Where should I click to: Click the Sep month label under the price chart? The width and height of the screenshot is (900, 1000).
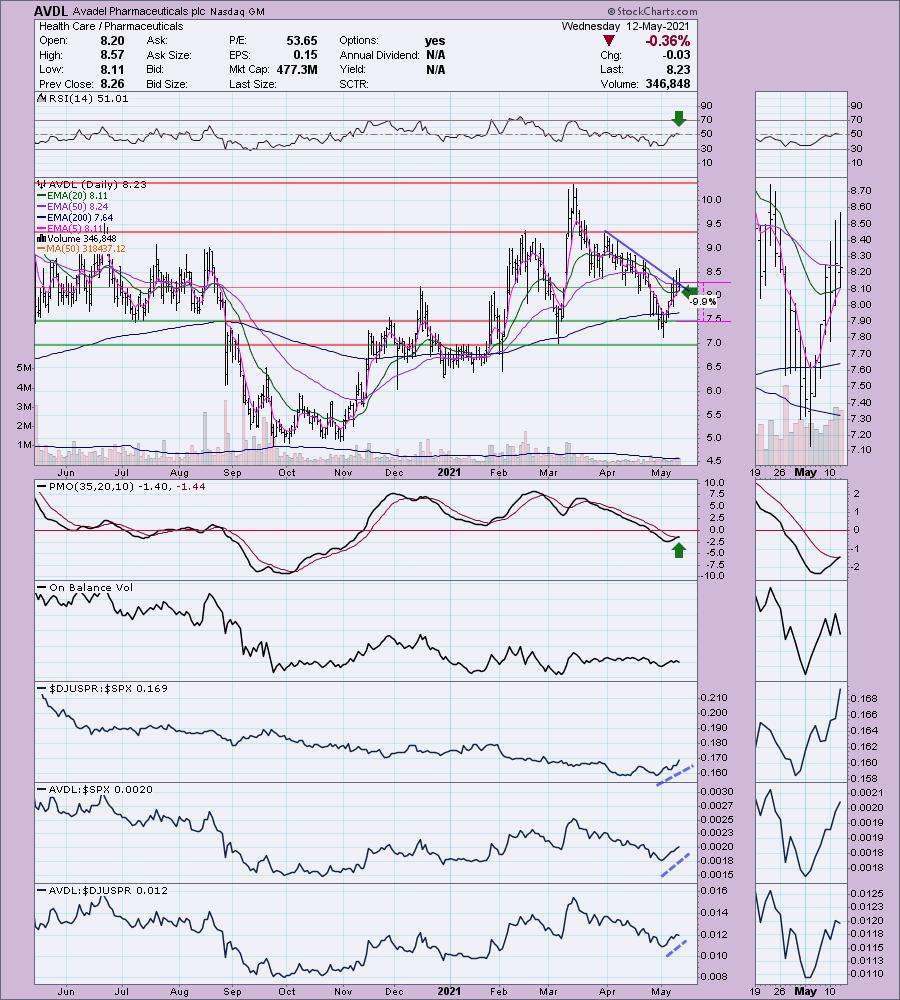232,473
